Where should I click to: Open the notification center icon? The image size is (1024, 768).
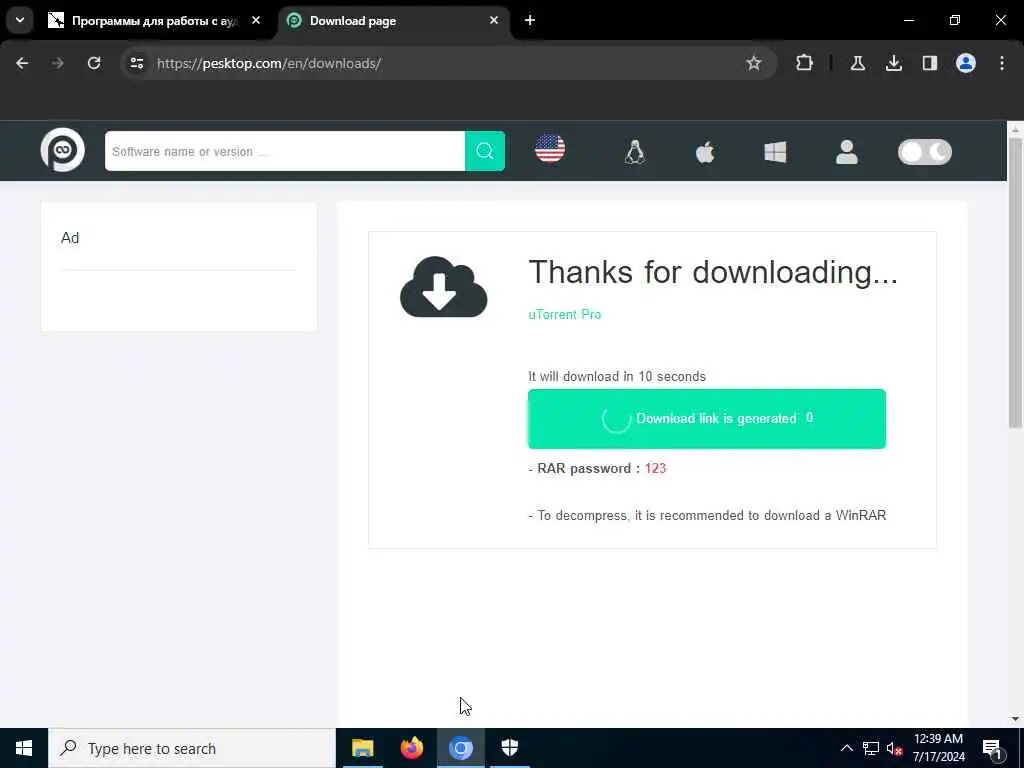[x=992, y=748]
